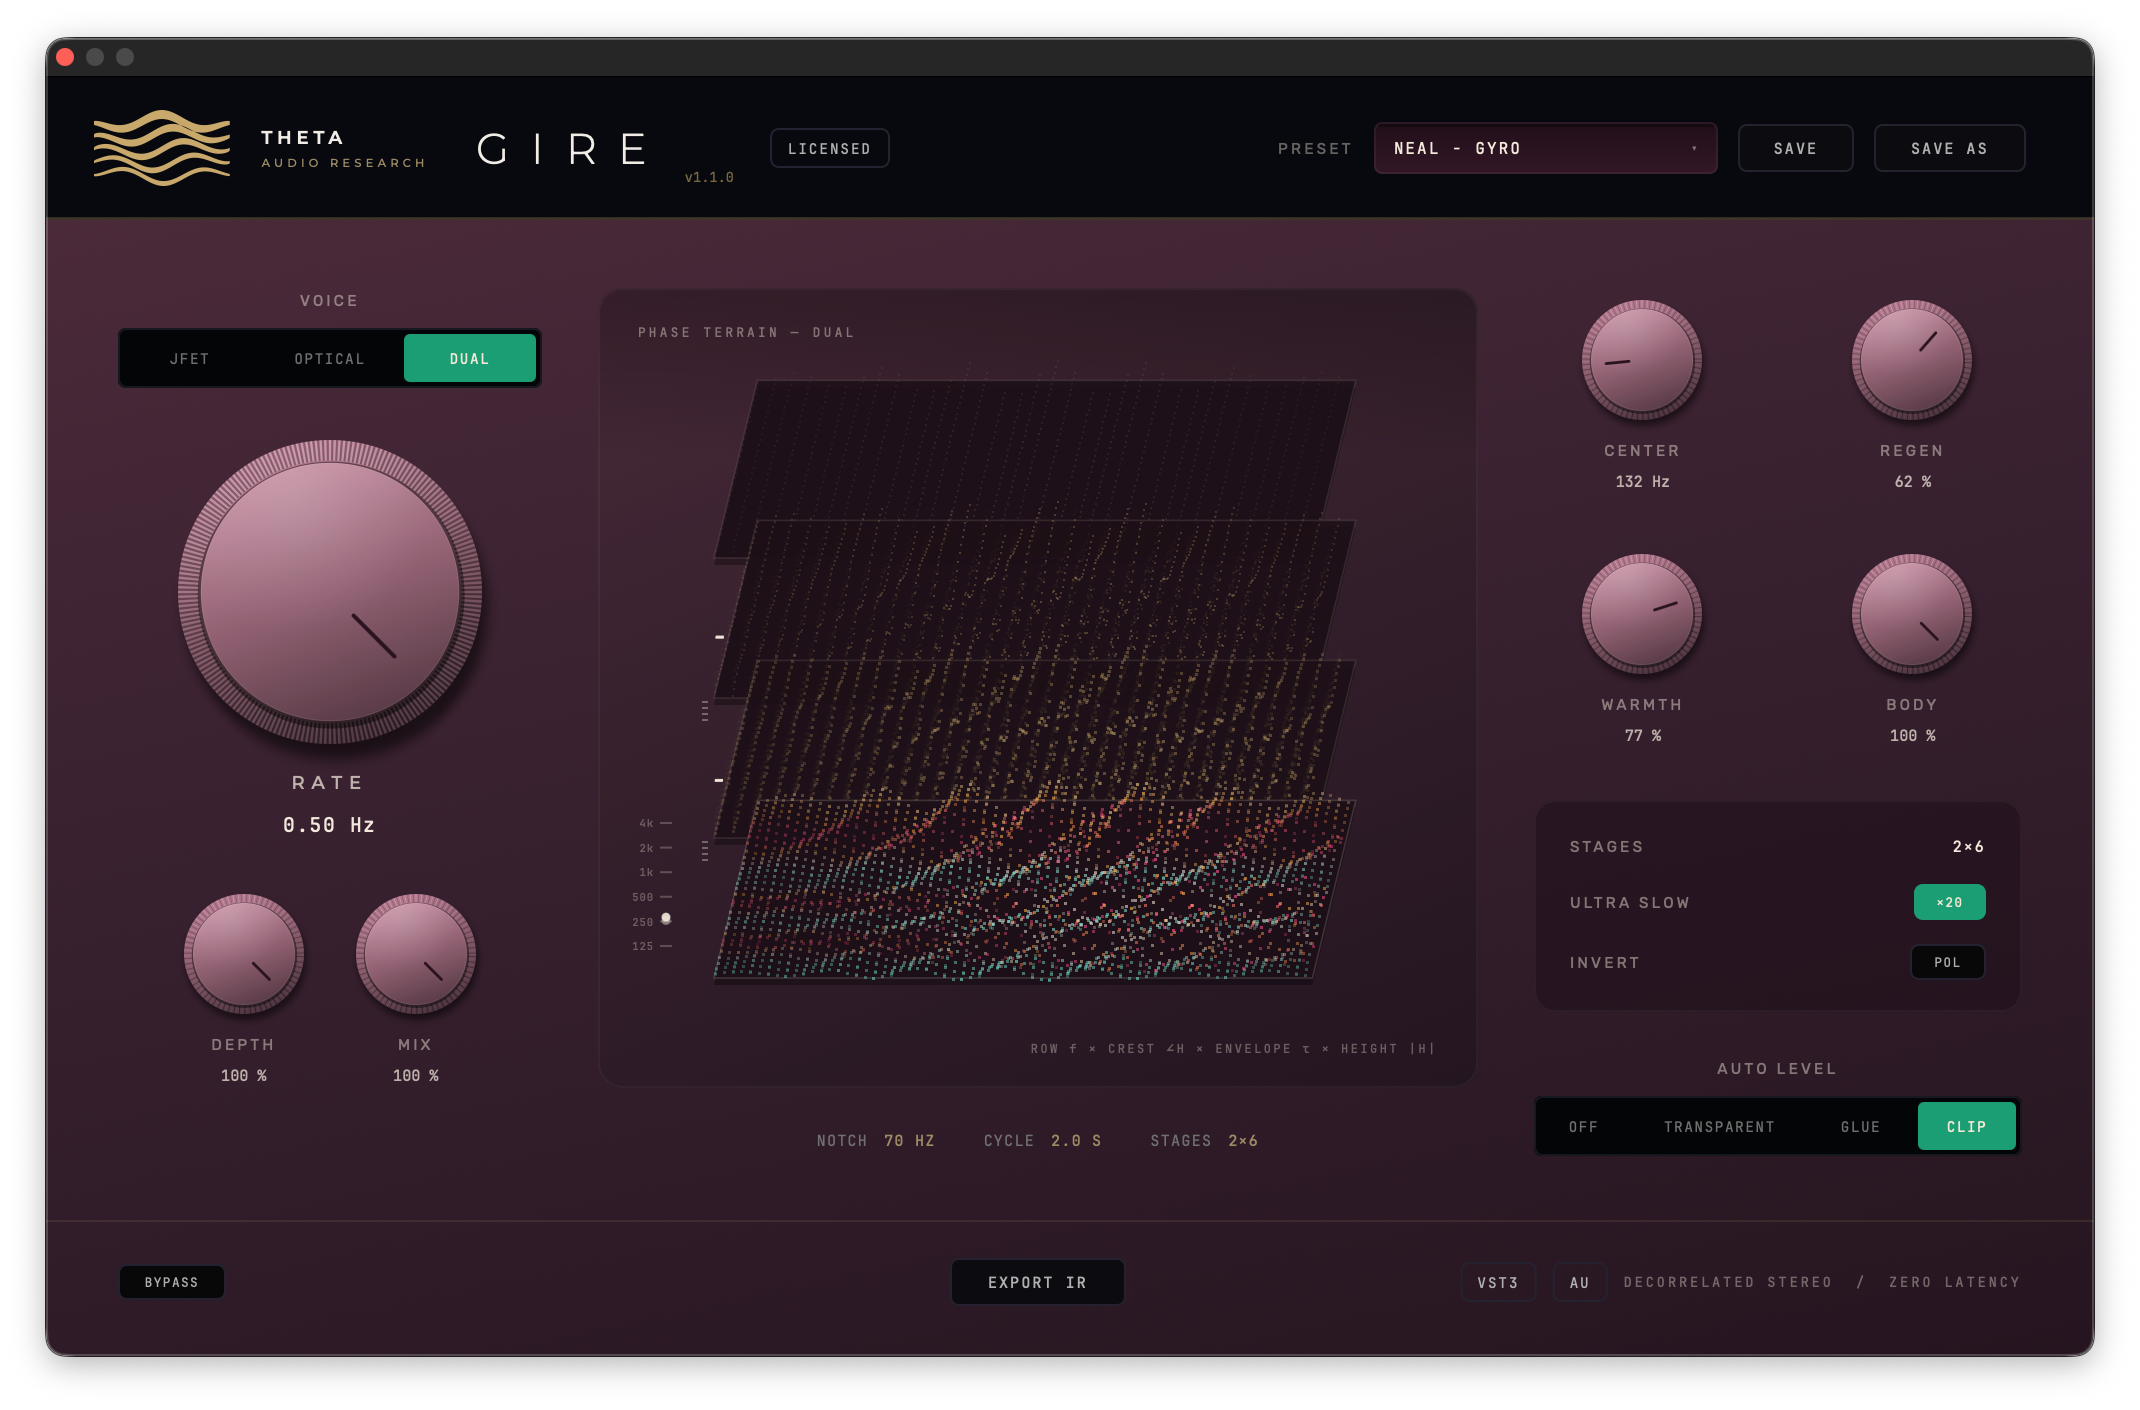Screen dimensions: 2140x1410
Task: Click the SAVE preset button
Action: [1796, 148]
